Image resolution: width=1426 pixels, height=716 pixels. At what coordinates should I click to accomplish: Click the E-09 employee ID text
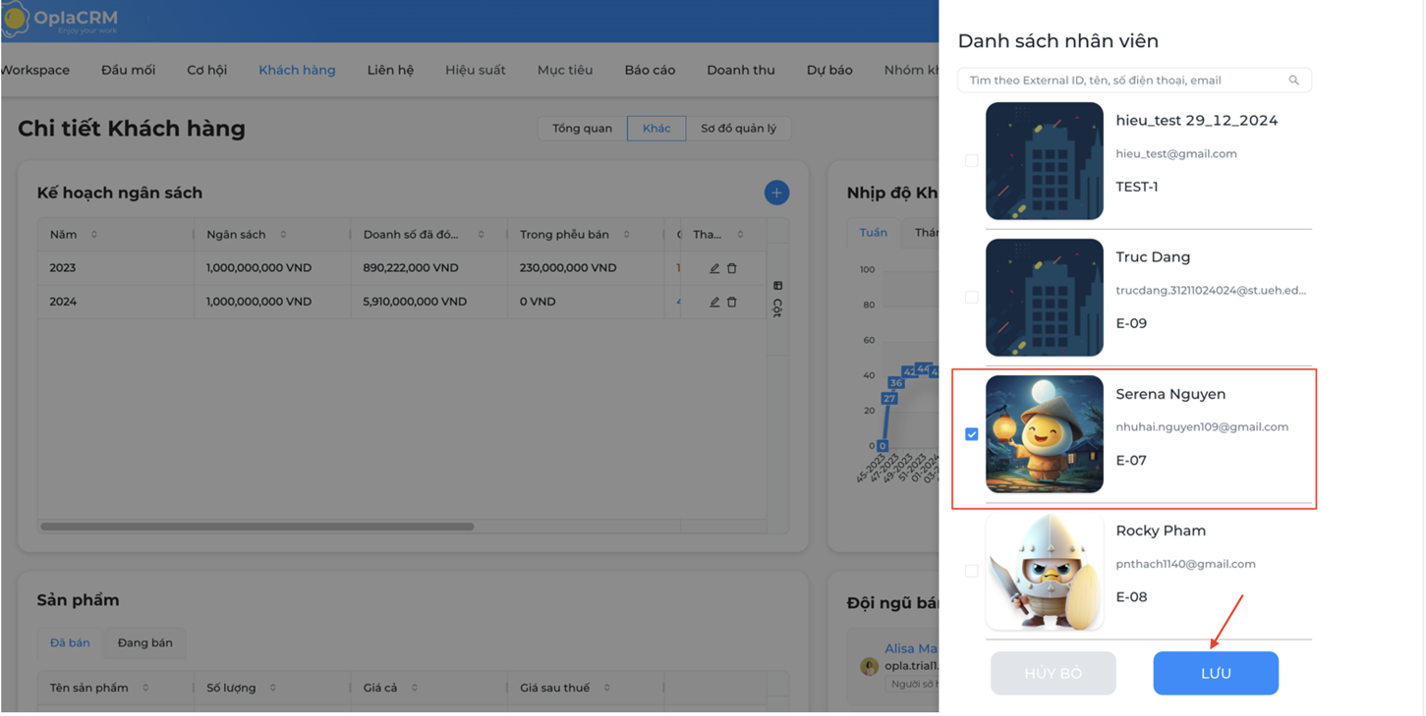(x=1132, y=323)
